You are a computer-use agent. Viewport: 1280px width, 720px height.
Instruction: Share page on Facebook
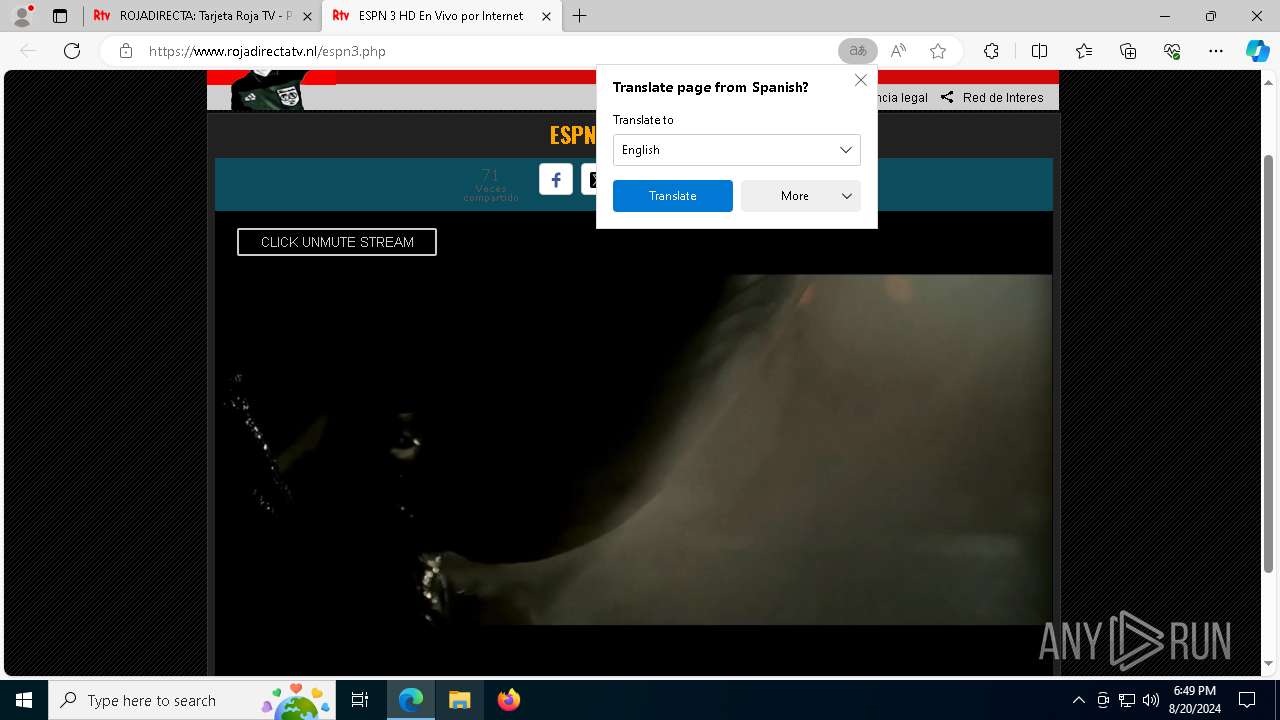556,180
